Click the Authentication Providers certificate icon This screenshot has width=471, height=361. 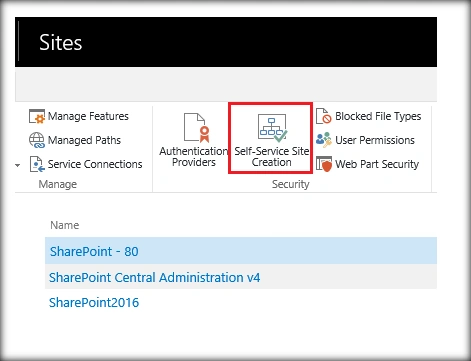pyautogui.click(x=197, y=128)
